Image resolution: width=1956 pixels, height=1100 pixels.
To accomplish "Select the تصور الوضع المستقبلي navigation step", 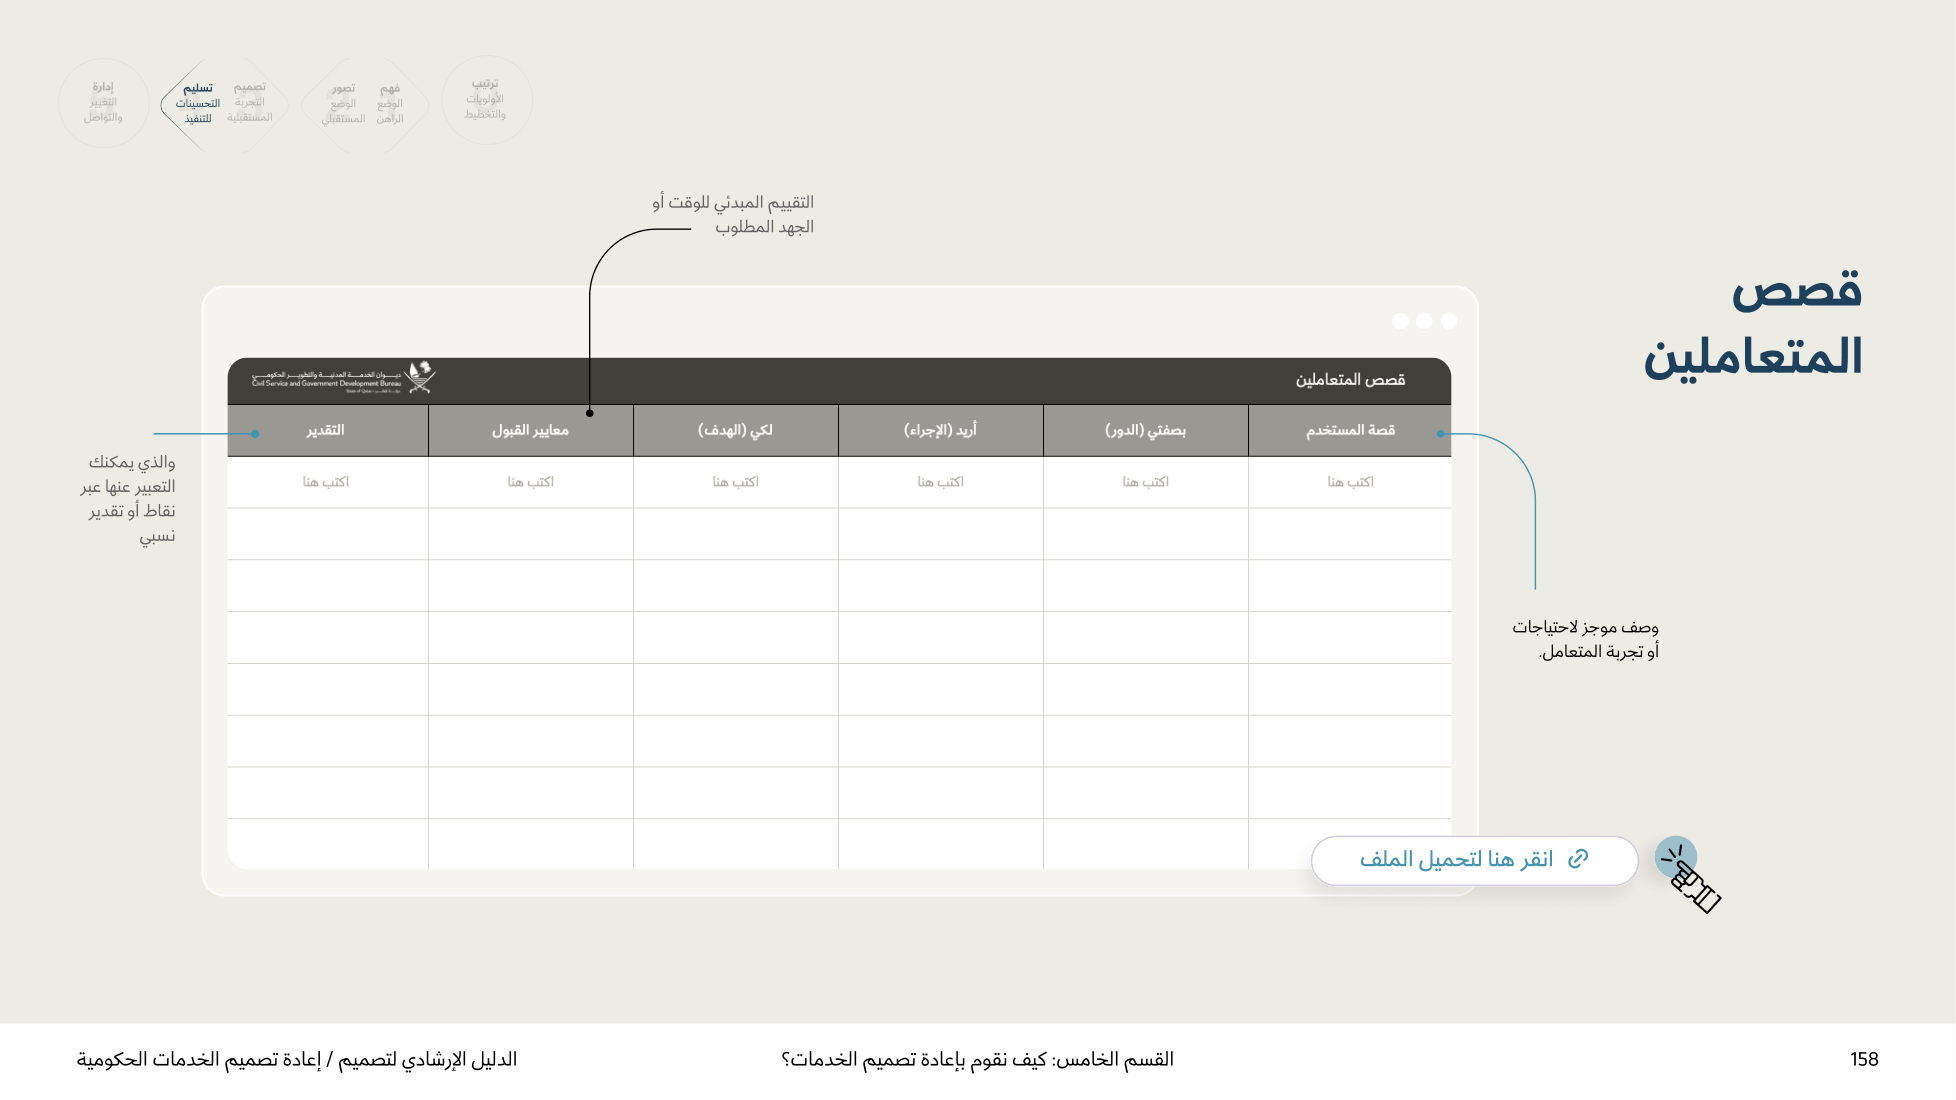I will click(x=343, y=103).
